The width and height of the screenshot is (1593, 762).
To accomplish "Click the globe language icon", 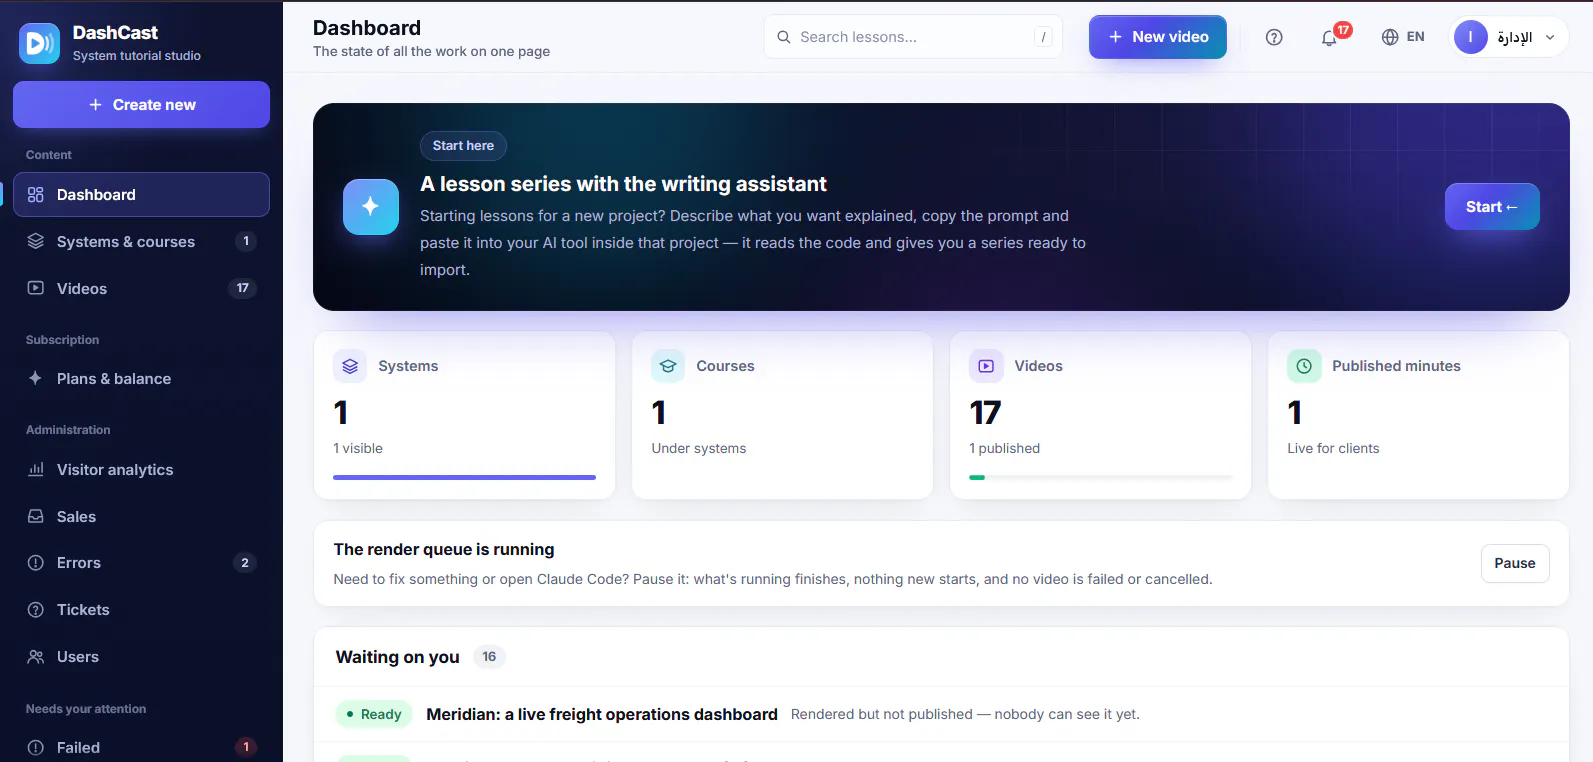I will click(1390, 37).
